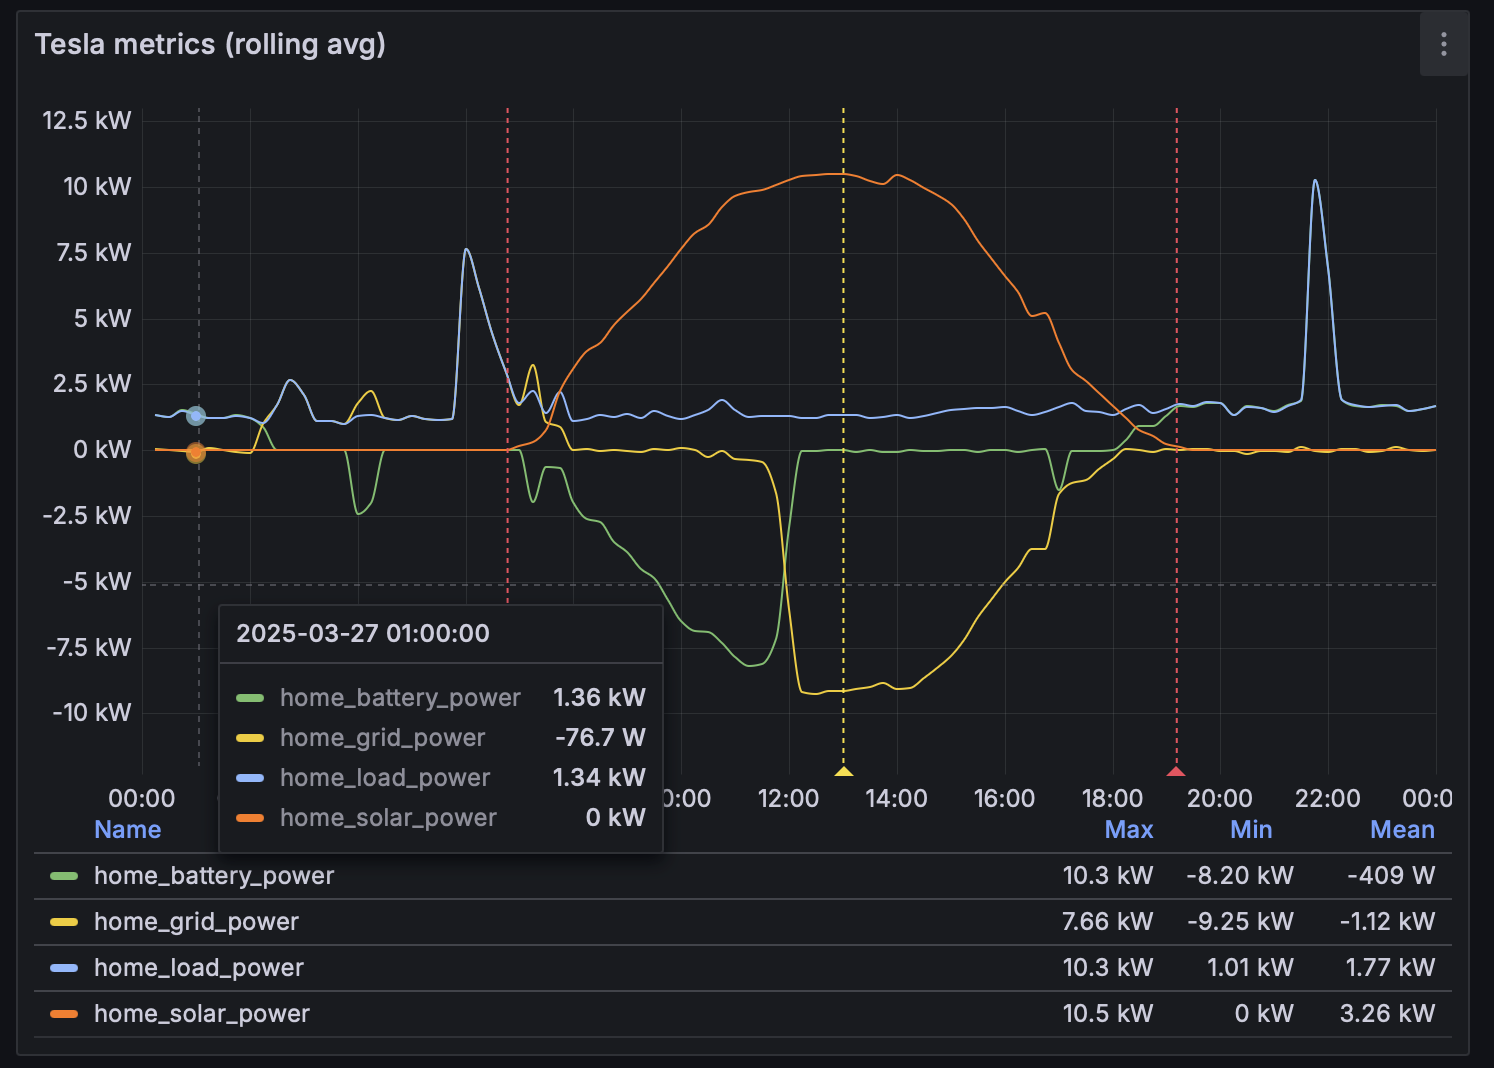Screen dimensions: 1494x1068
Task: Click the 12:00 x-axis time label
Action: (788, 799)
